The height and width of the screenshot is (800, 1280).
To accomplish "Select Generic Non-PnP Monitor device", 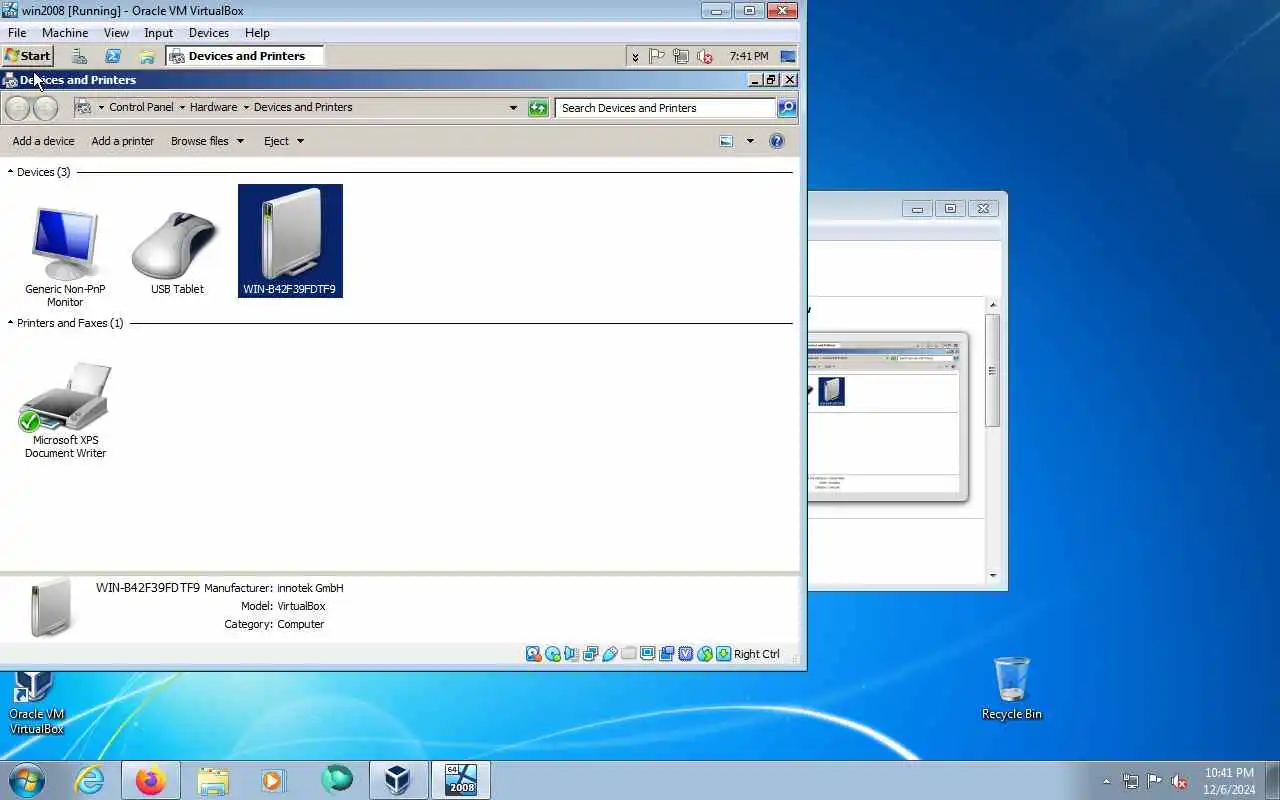I will (x=65, y=256).
